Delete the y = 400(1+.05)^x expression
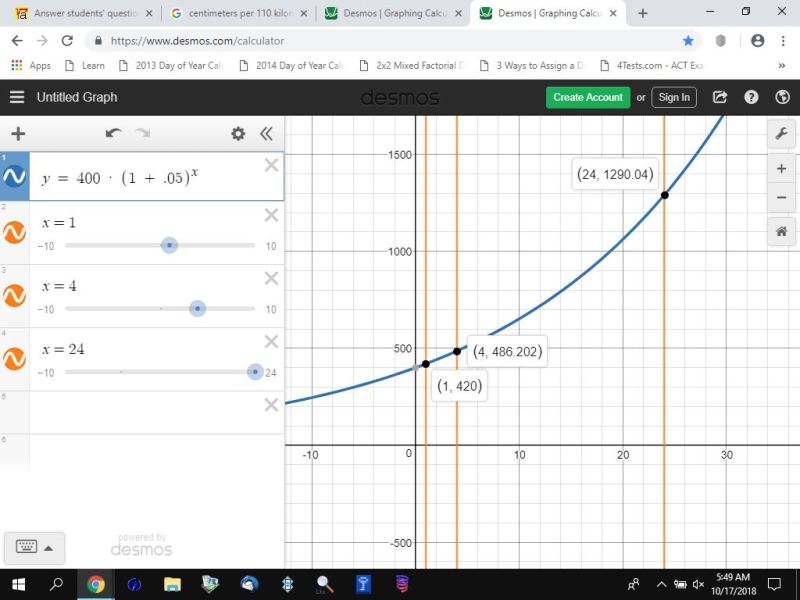Image resolution: width=800 pixels, height=600 pixels. pyautogui.click(x=271, y=165)
